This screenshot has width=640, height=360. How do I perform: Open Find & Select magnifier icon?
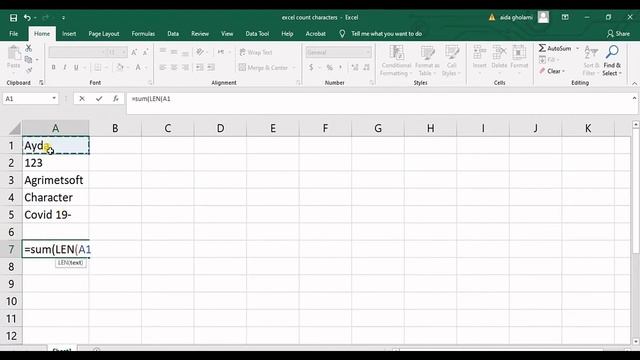[612, 52]
